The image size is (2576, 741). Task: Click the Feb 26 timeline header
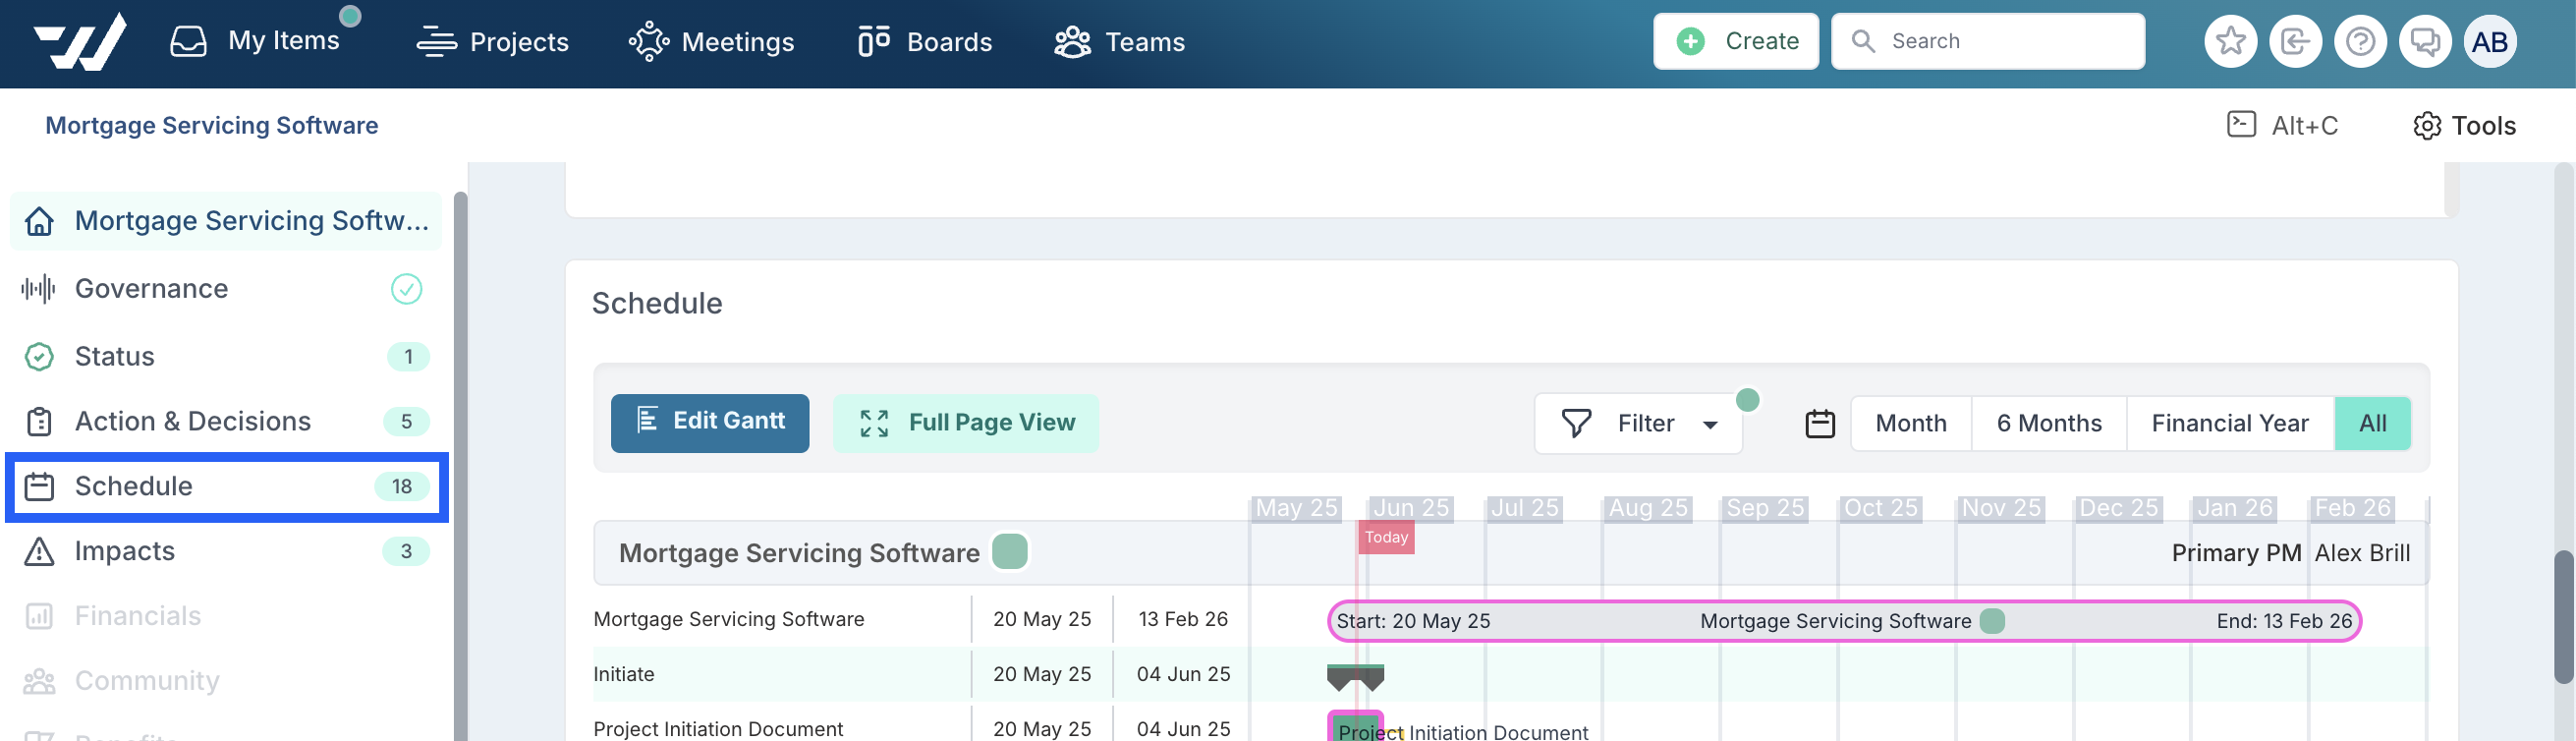[x=2352, y=508]
